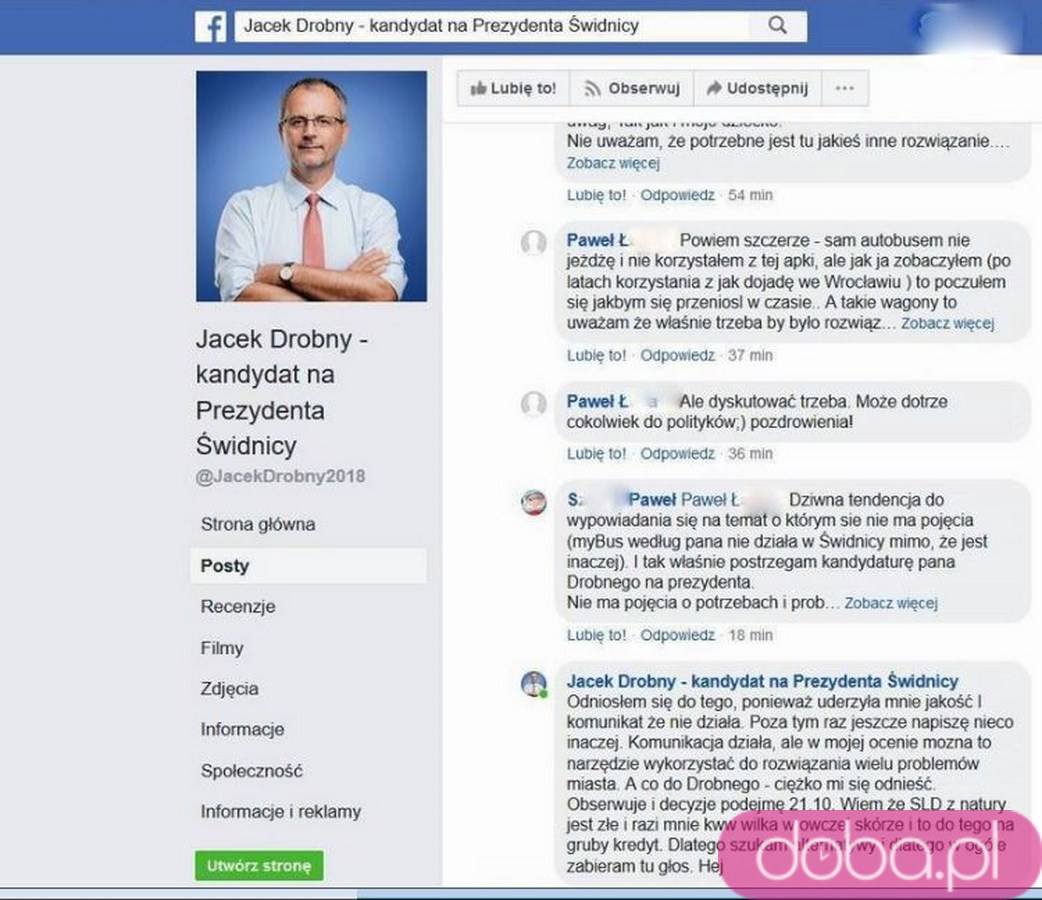The width and height of the screenshot is (1042, 900).
Task: Click the '36 min' comment timestamp
Action: click(x=750, y=454)
